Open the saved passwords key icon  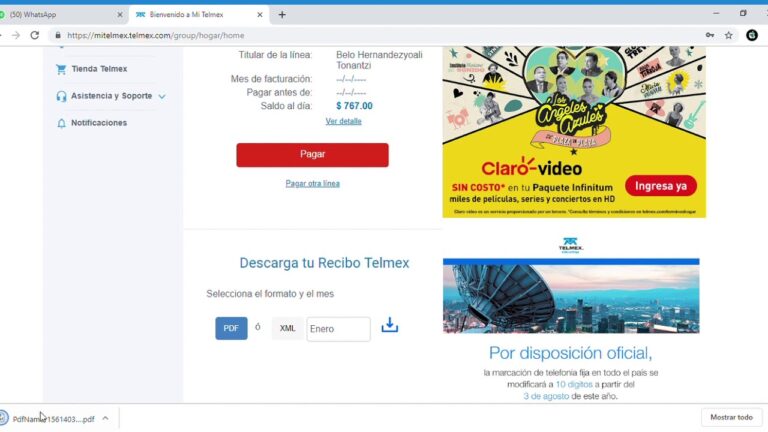710,35
